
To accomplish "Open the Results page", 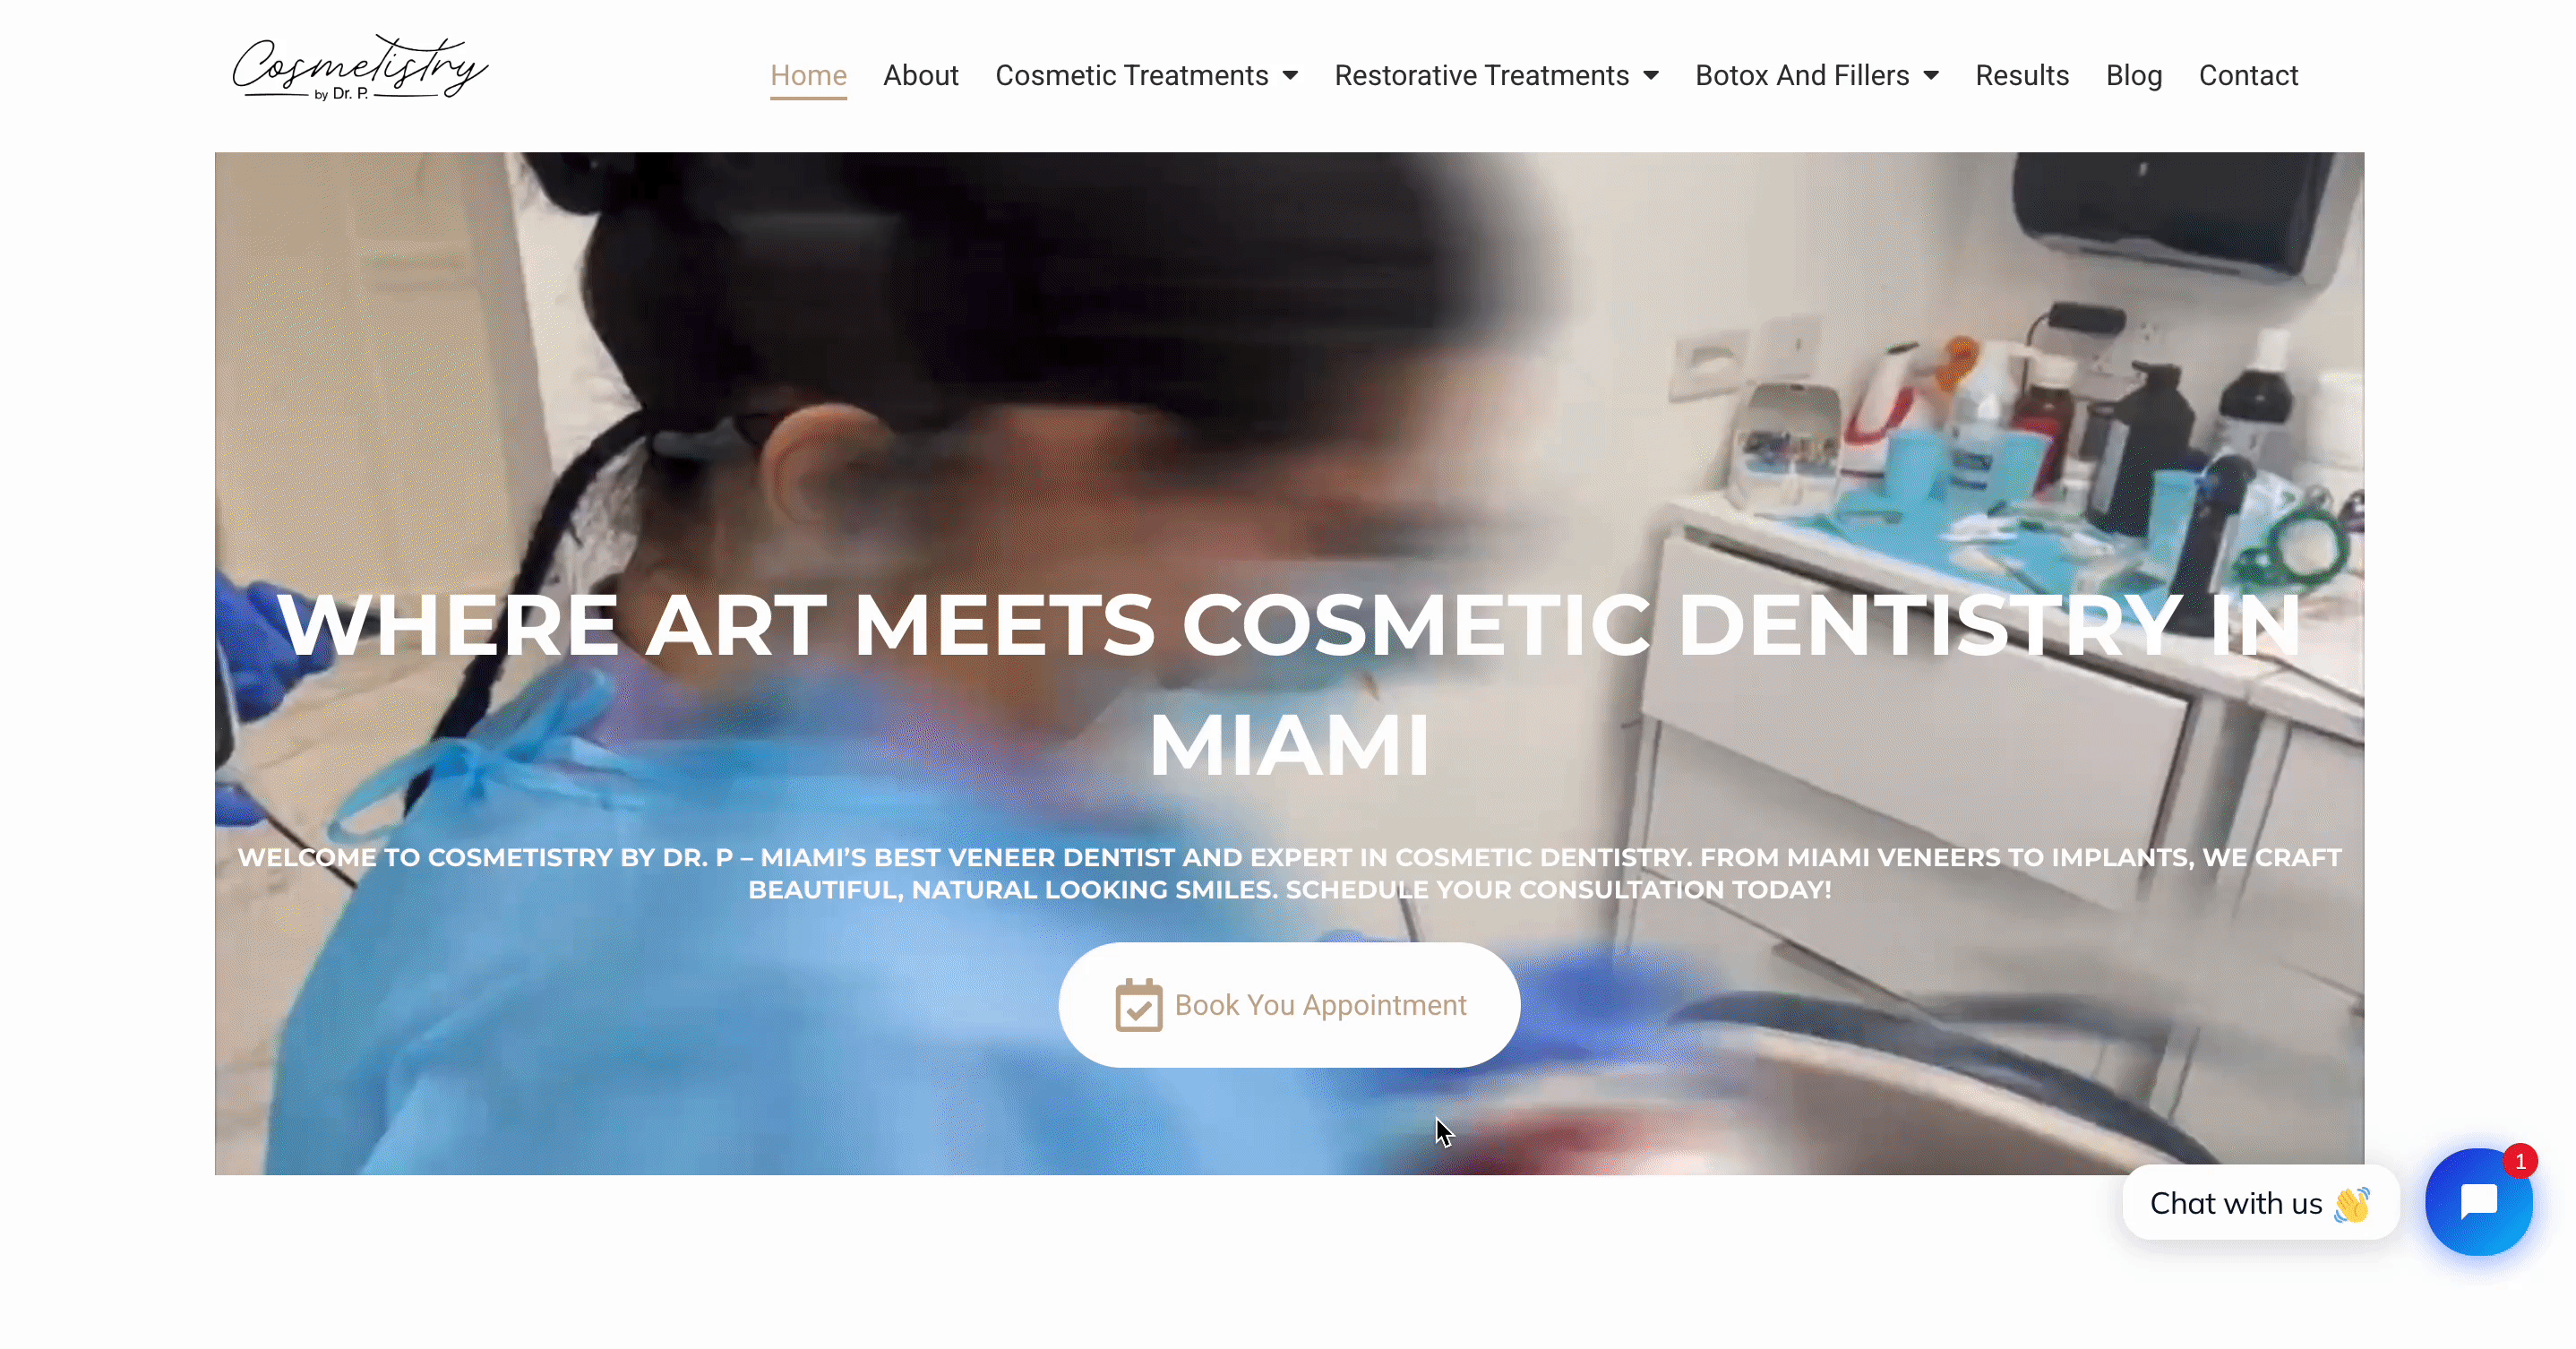I will click(2022, 75).
